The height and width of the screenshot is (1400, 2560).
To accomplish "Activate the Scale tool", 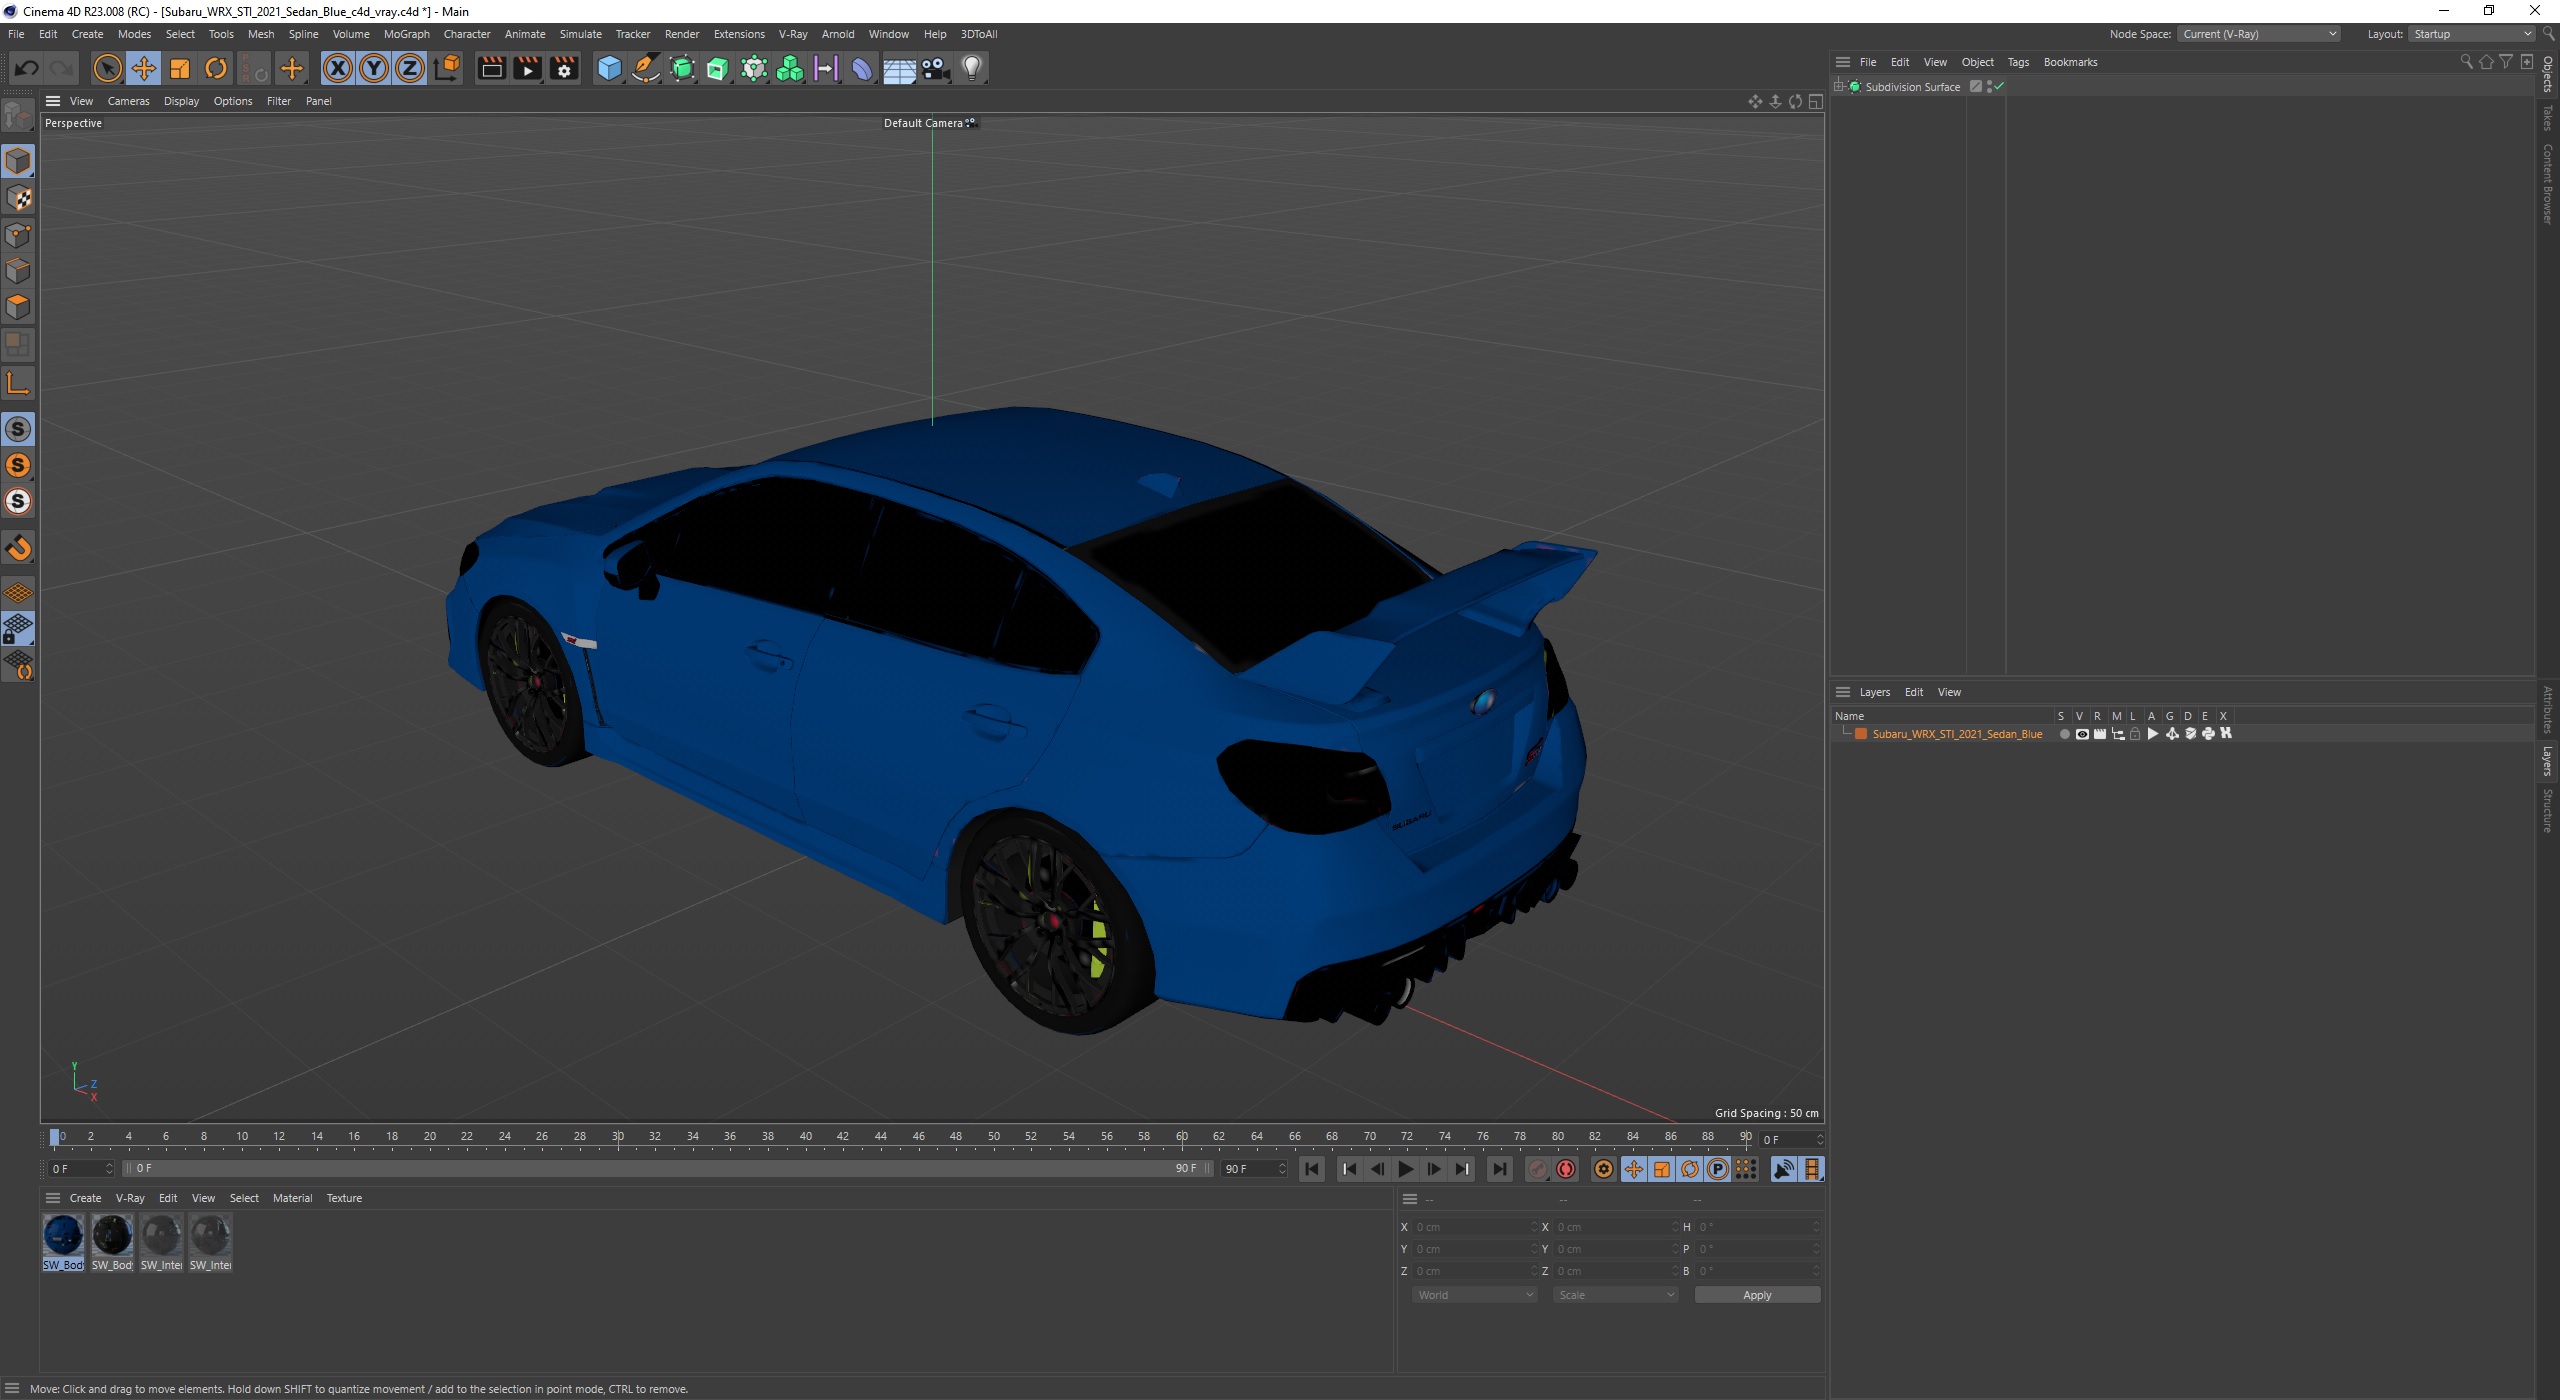I will (180, 68).
